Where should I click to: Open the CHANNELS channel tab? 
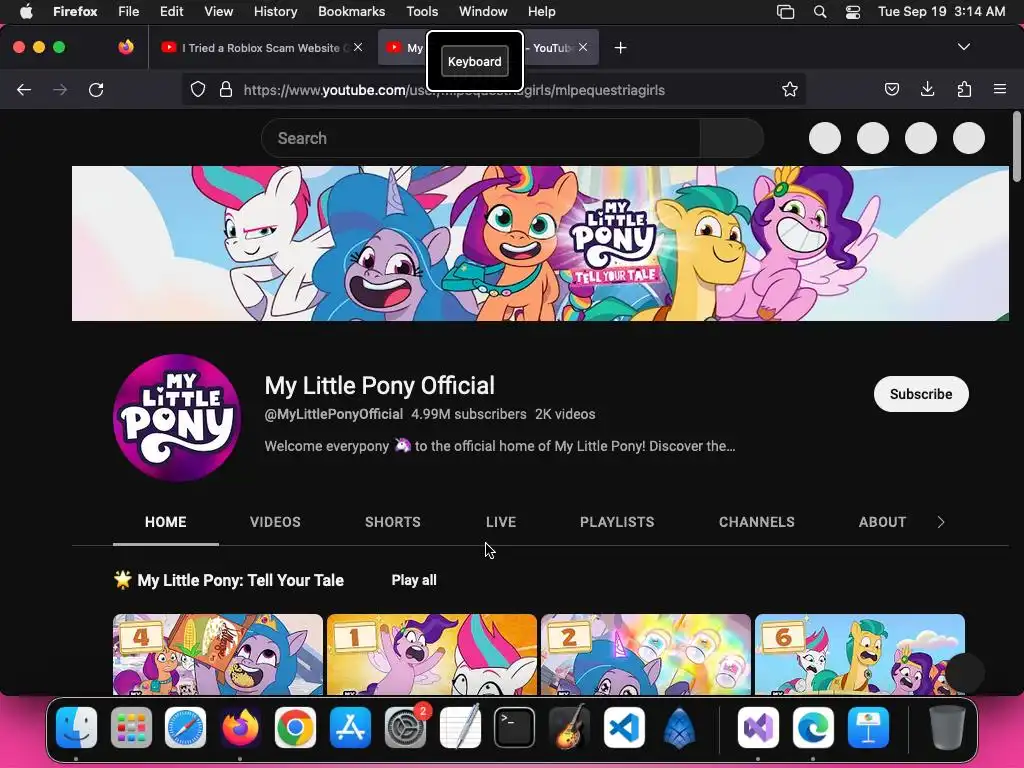pyautogui.click(x=757, y=522)
